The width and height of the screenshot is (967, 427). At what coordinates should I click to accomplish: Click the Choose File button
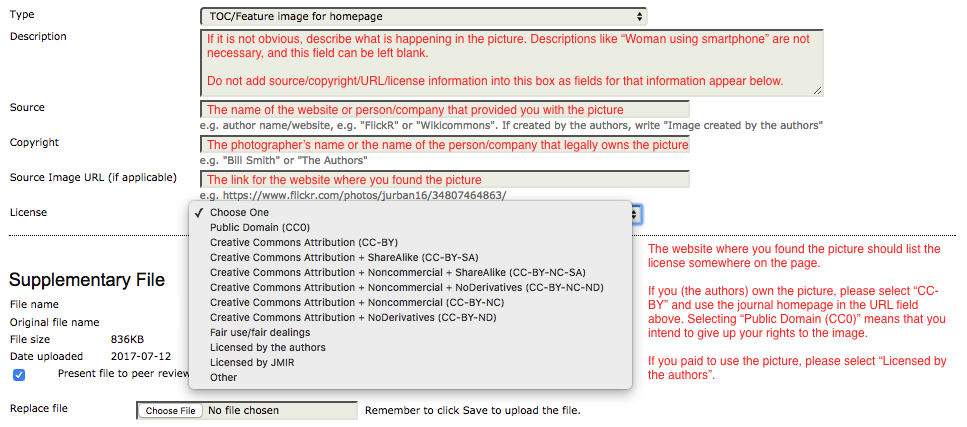tap(168, 410)
